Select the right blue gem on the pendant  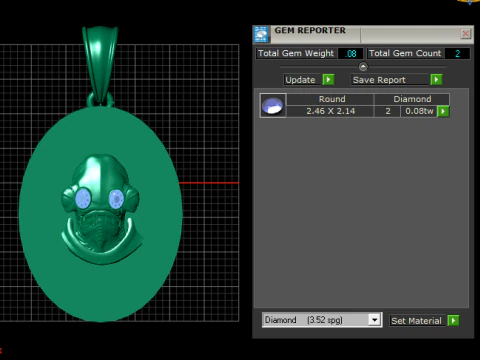116,199
